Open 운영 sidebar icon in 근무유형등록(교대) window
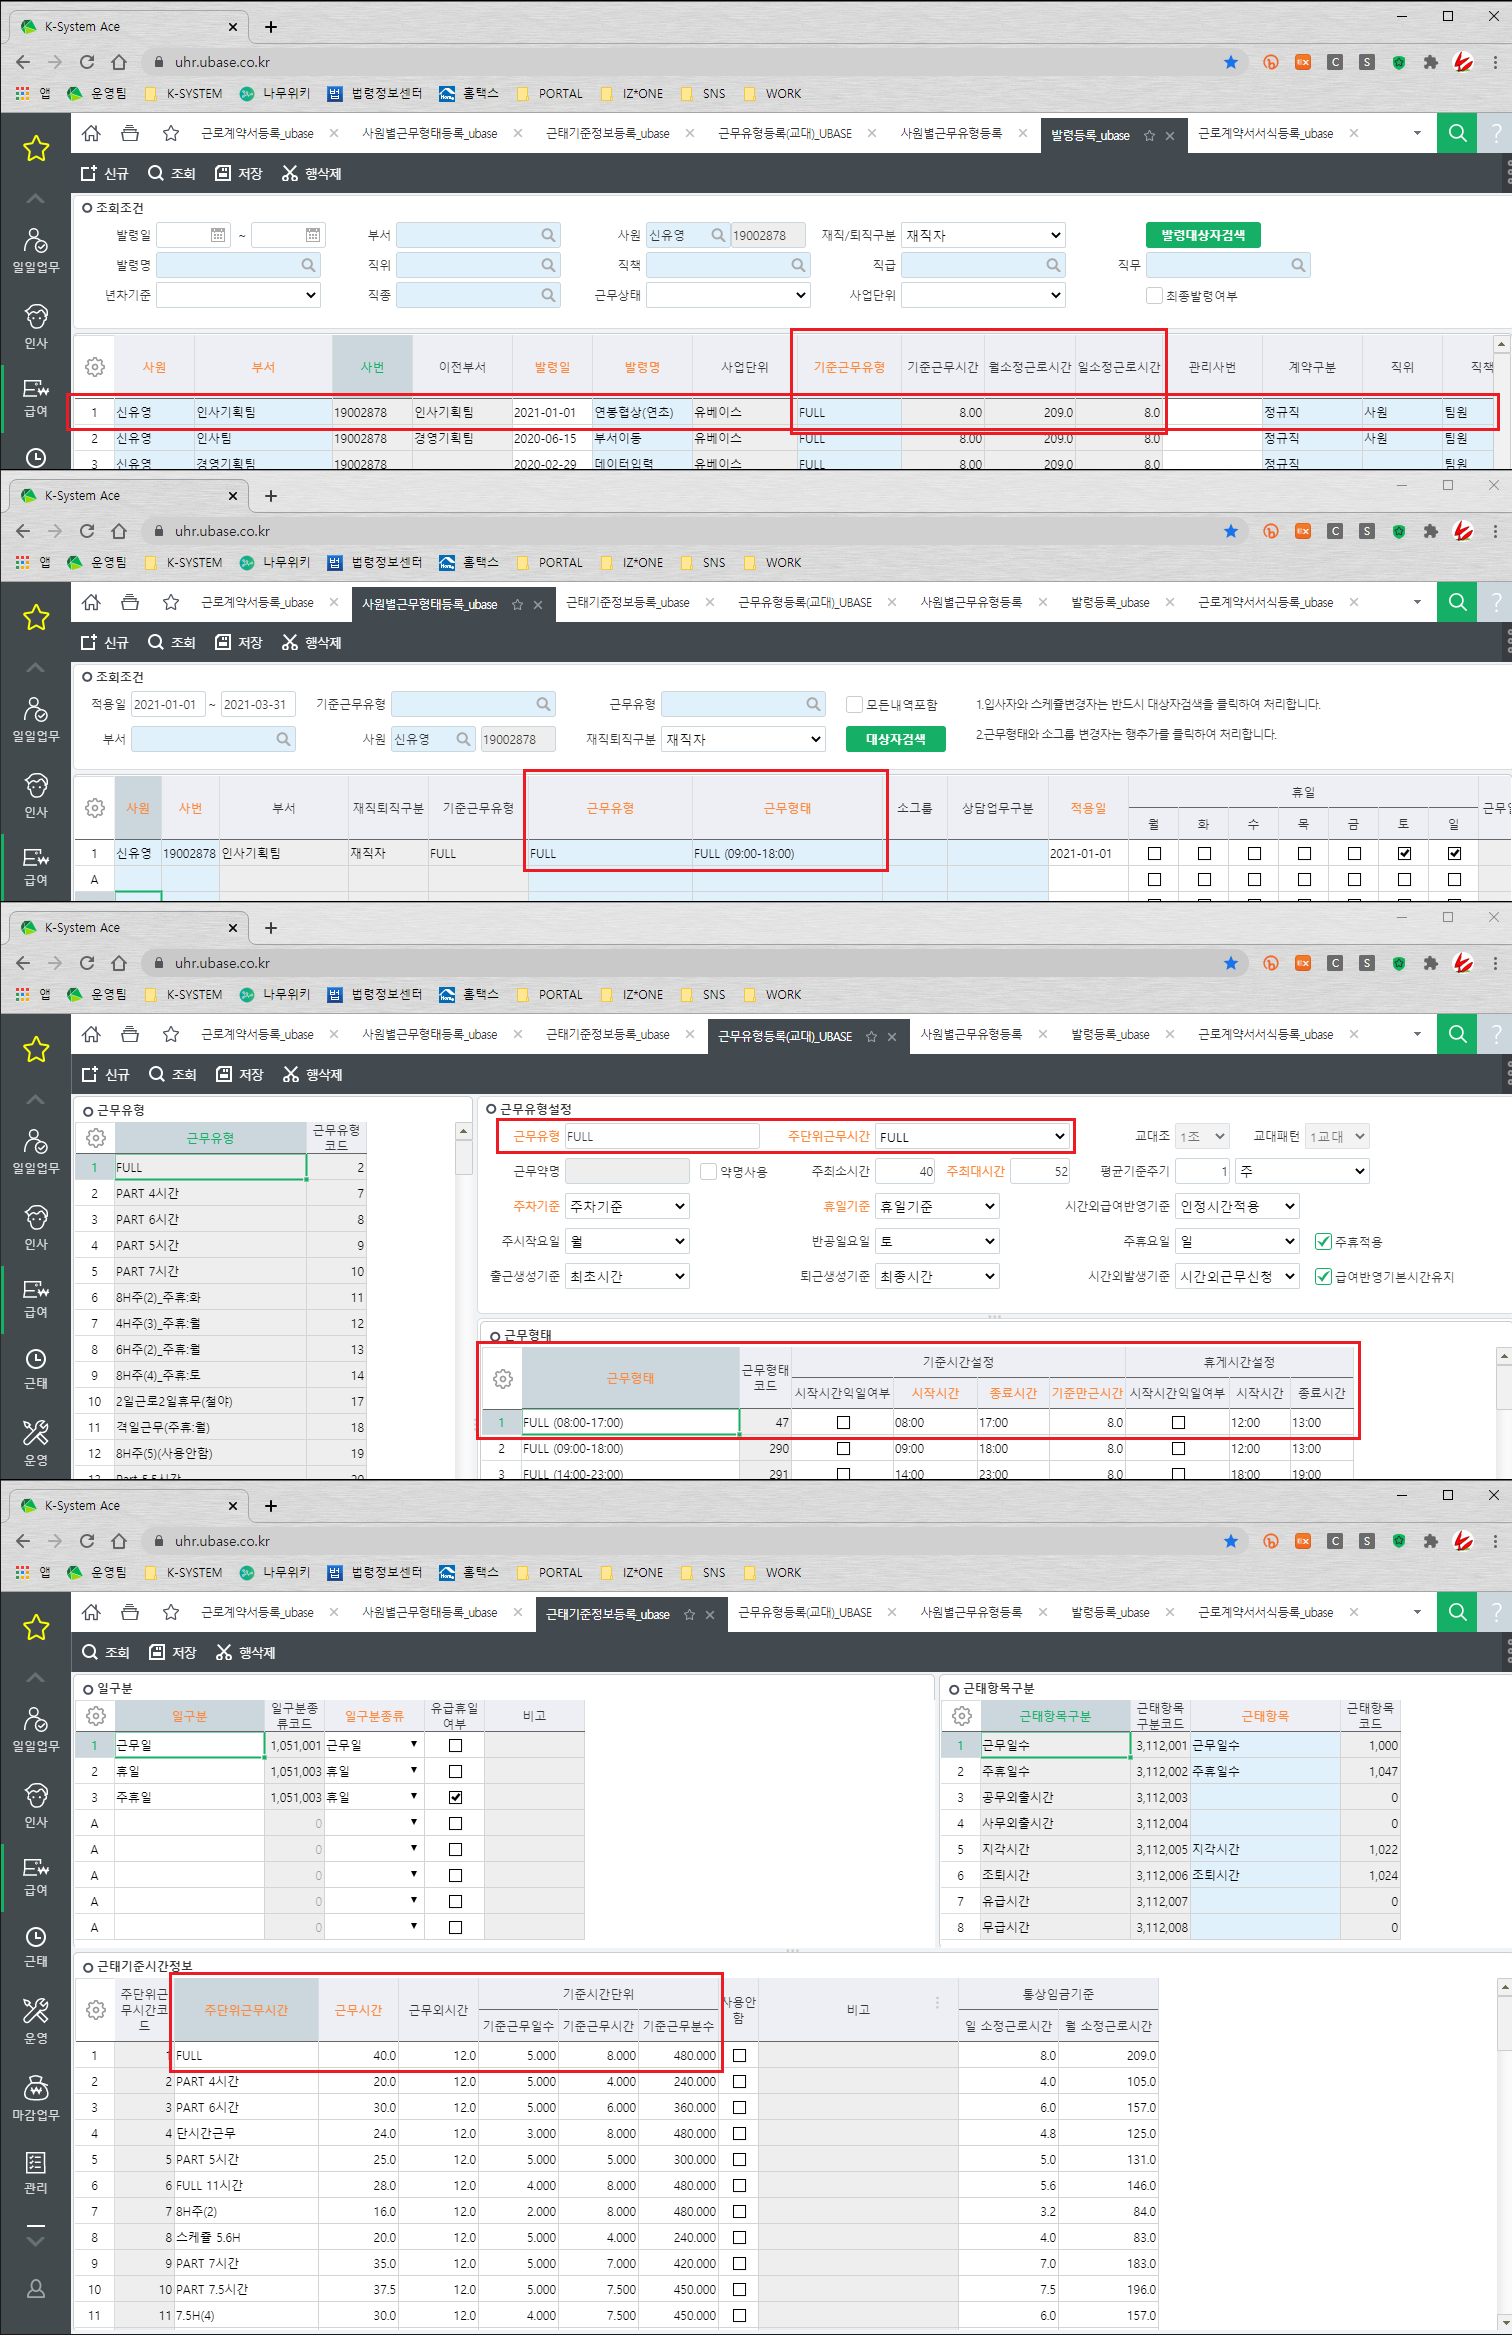Viewport: 1512px width, 2335px height. [36, 1443]
